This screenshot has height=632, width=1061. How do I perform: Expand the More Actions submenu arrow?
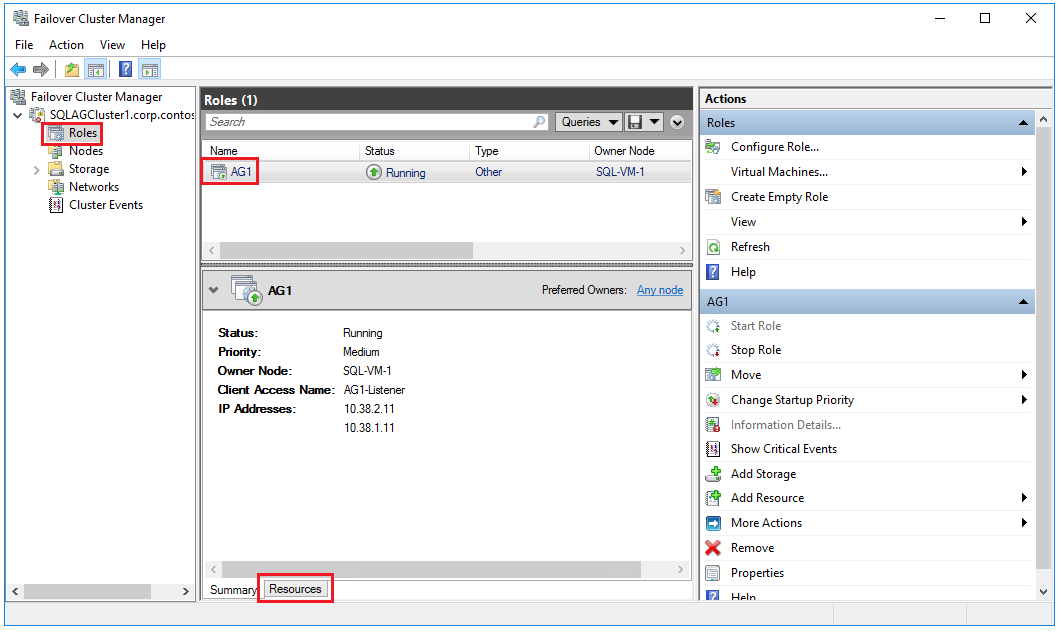pyautogui.click(x=1023, y=522)
